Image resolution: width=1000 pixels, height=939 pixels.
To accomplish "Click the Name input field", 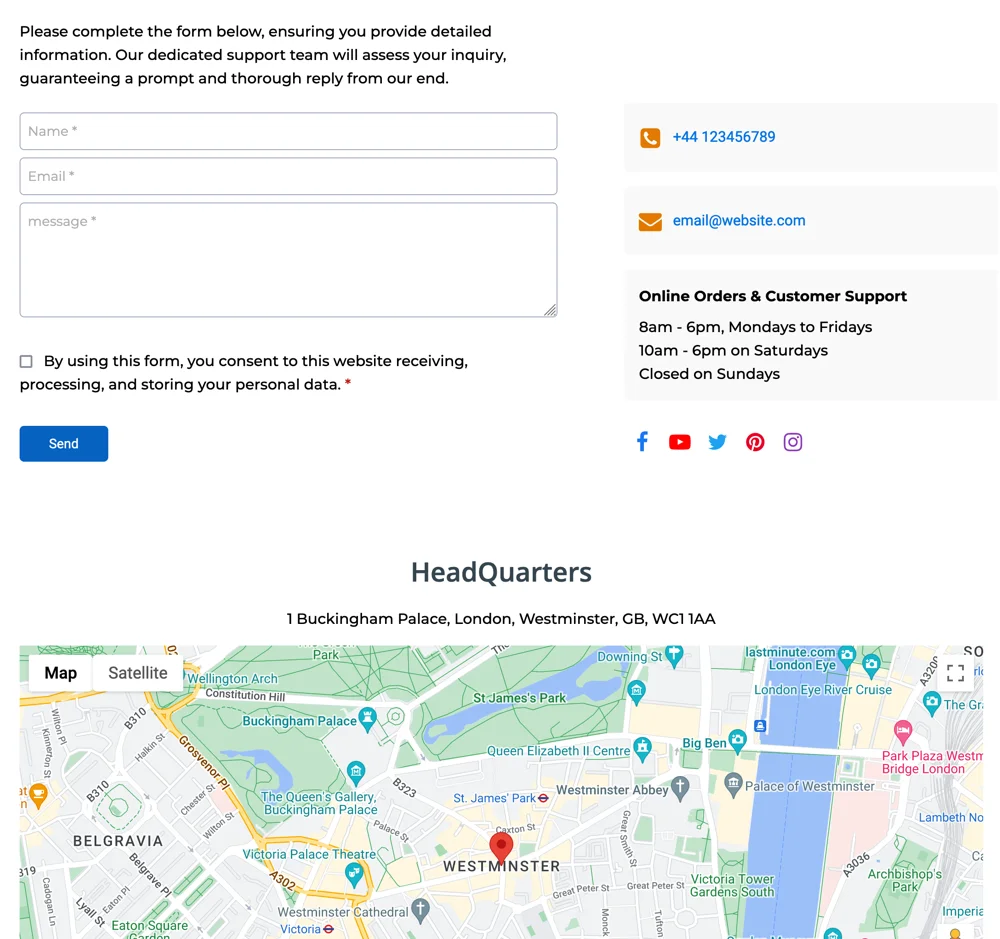I will pos(288,131).
